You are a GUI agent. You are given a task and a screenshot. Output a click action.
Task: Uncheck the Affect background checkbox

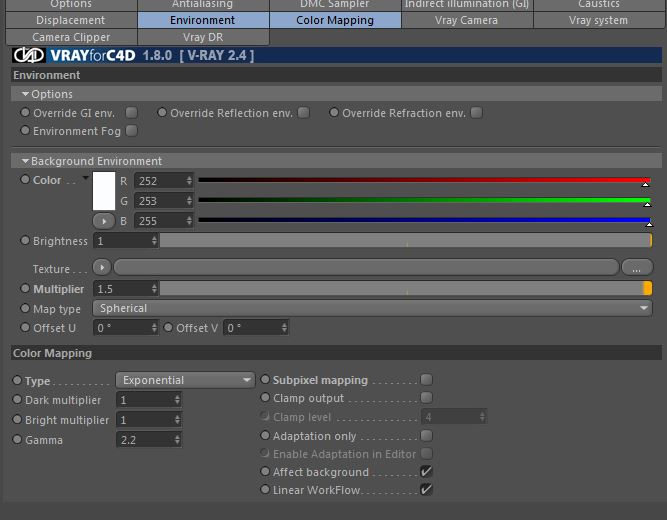point(426,471)
